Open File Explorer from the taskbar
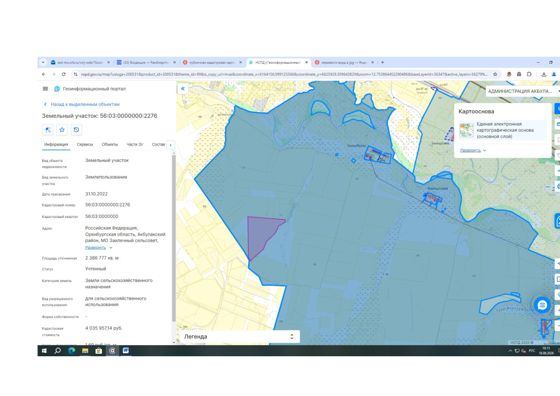This screenshot has width=560, height=396. click(85, 351)
